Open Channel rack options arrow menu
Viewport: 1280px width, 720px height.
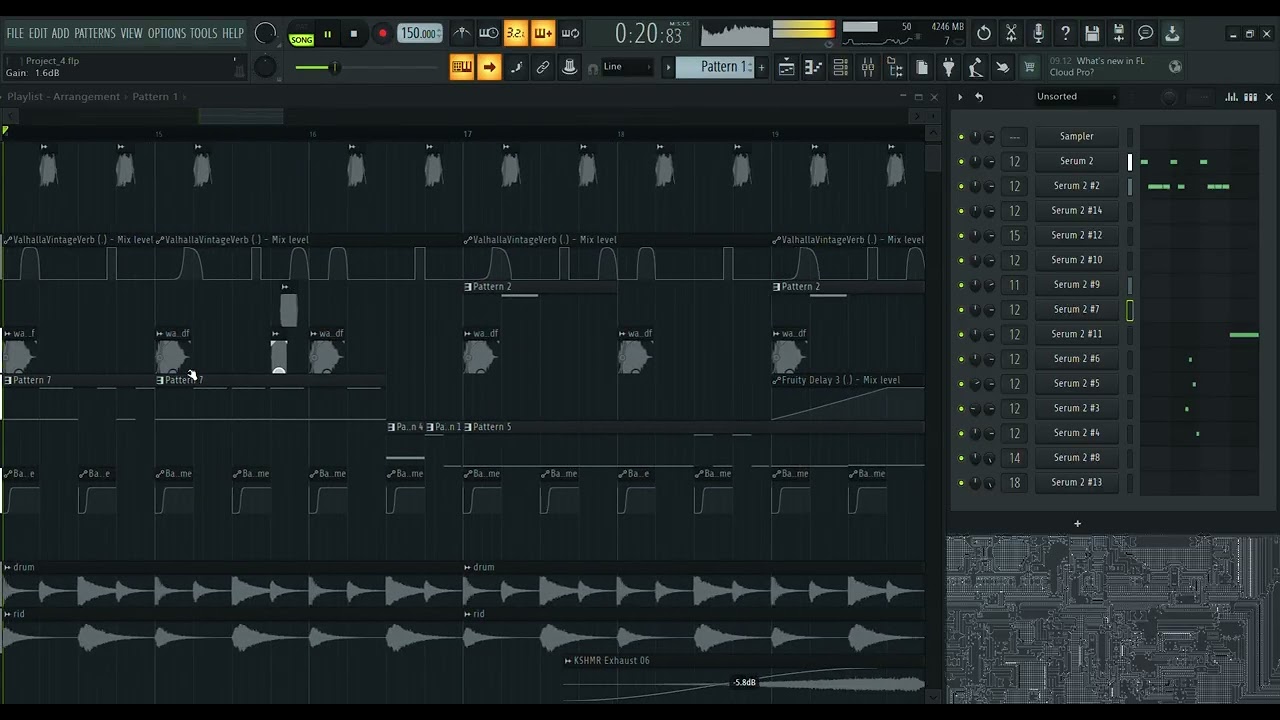pyautogui.click(x=960, y=97)
